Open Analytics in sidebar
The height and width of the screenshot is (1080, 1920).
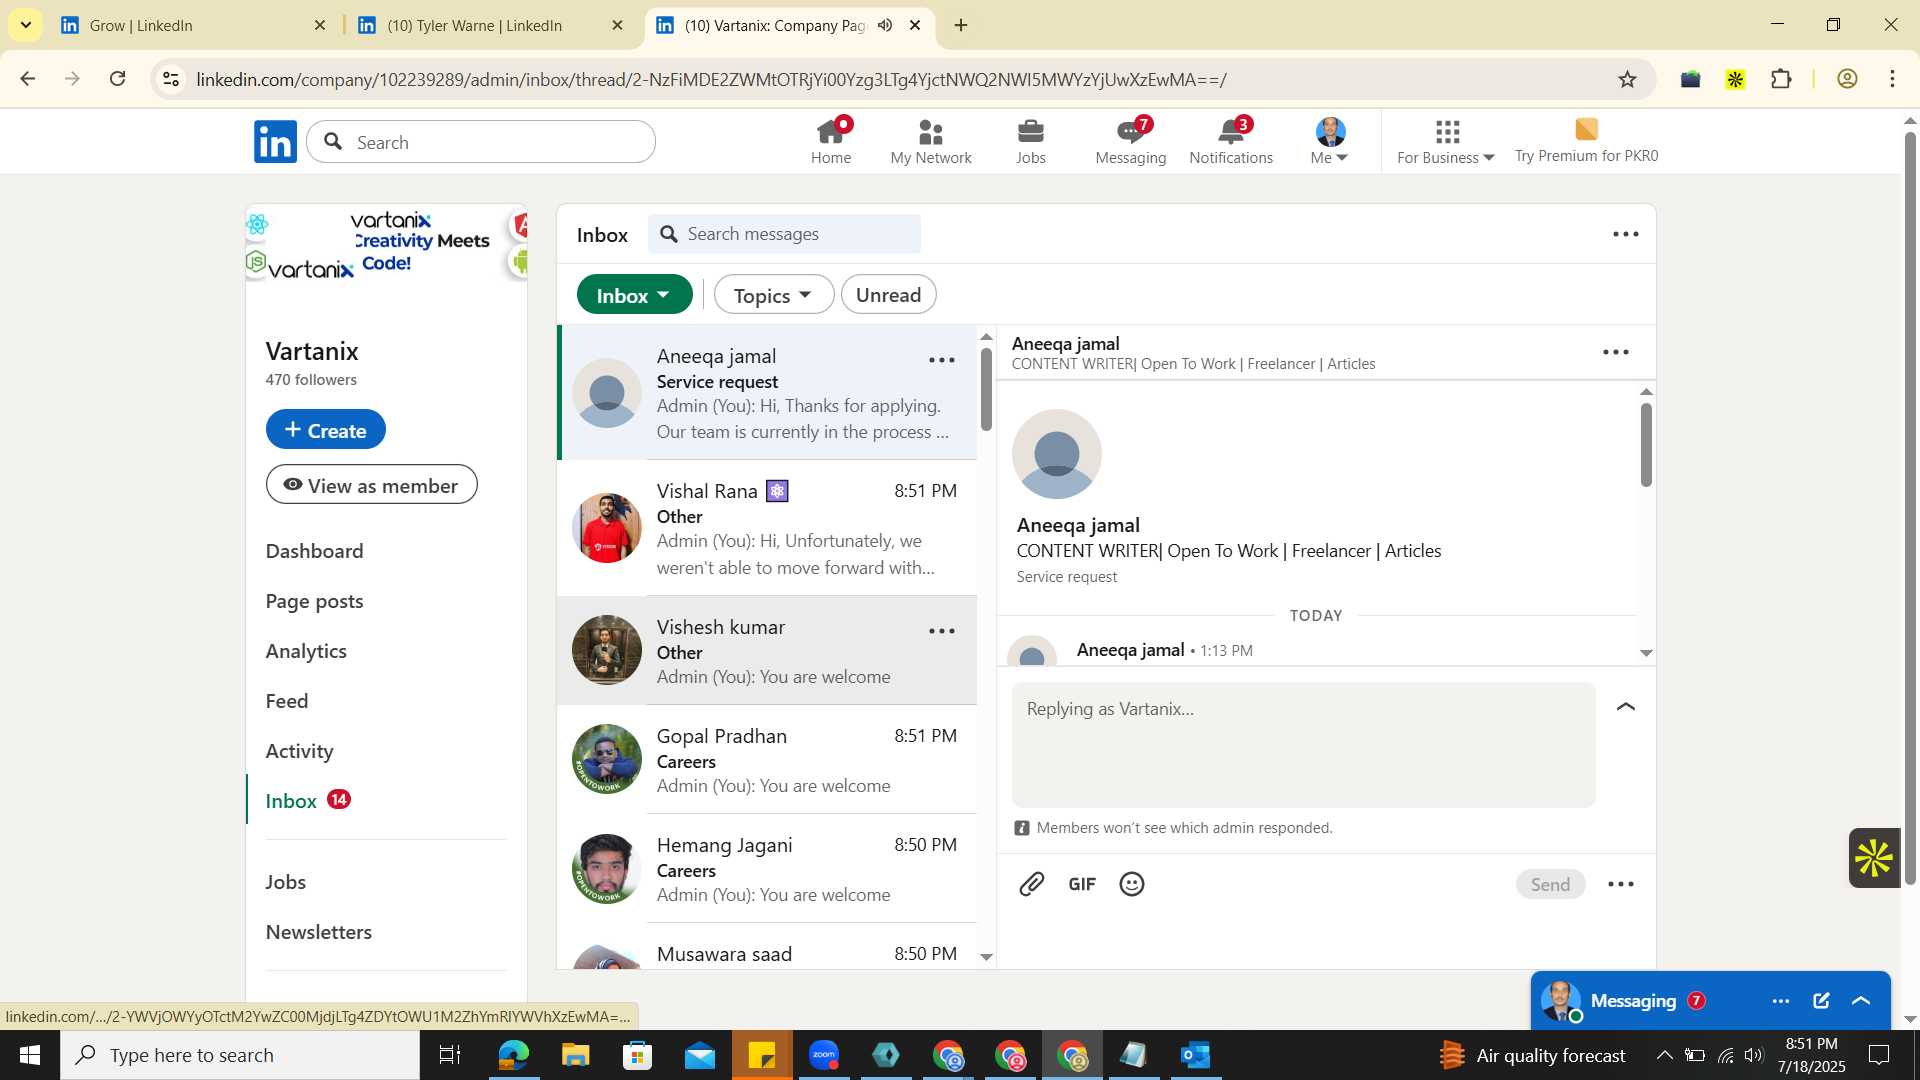coord(307,651)
